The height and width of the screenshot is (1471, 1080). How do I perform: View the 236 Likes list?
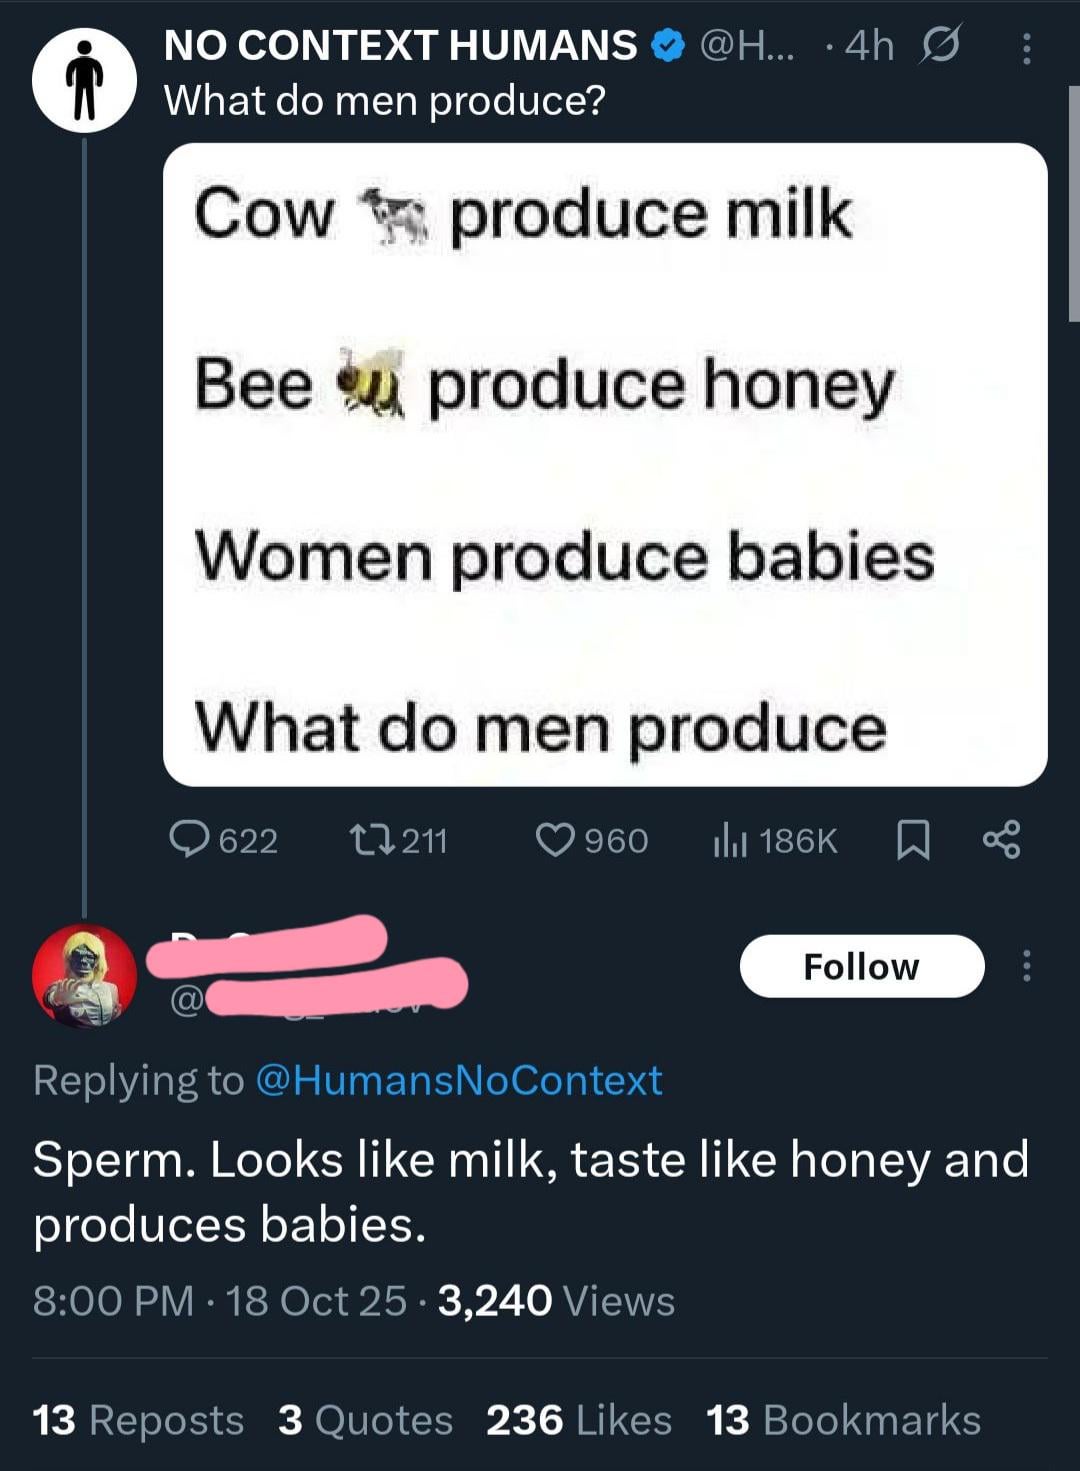click(578, 1420)
